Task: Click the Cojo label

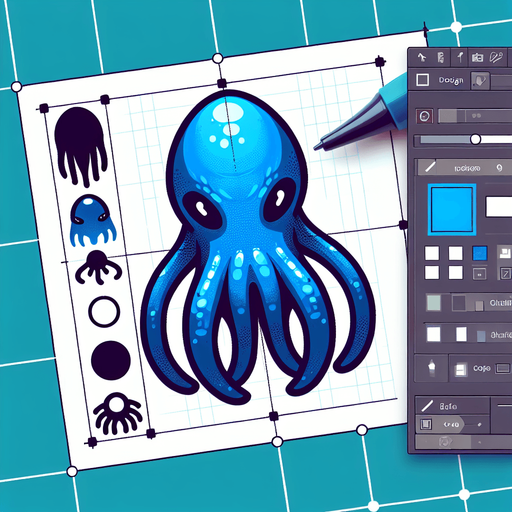Action: (481, 368)
